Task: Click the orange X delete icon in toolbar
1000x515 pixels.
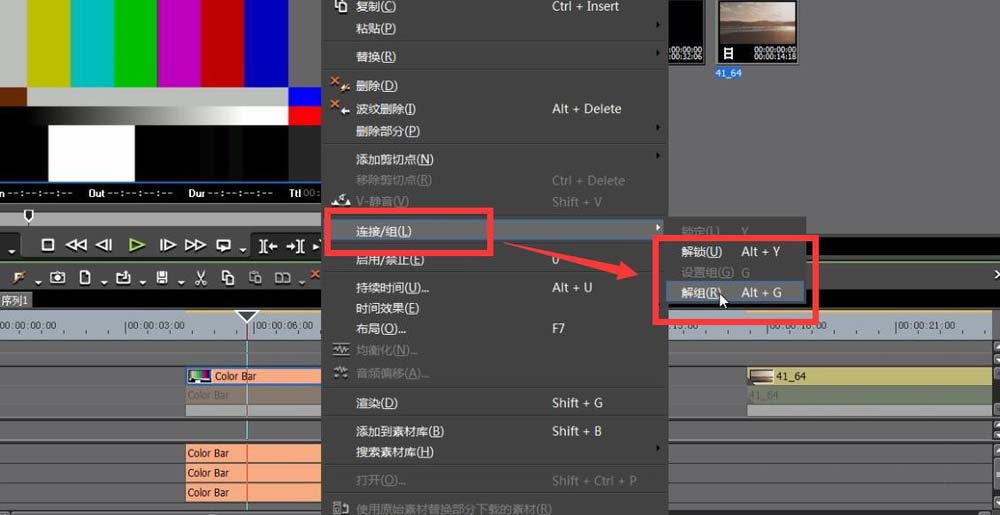Action: [x=315, y=275]
